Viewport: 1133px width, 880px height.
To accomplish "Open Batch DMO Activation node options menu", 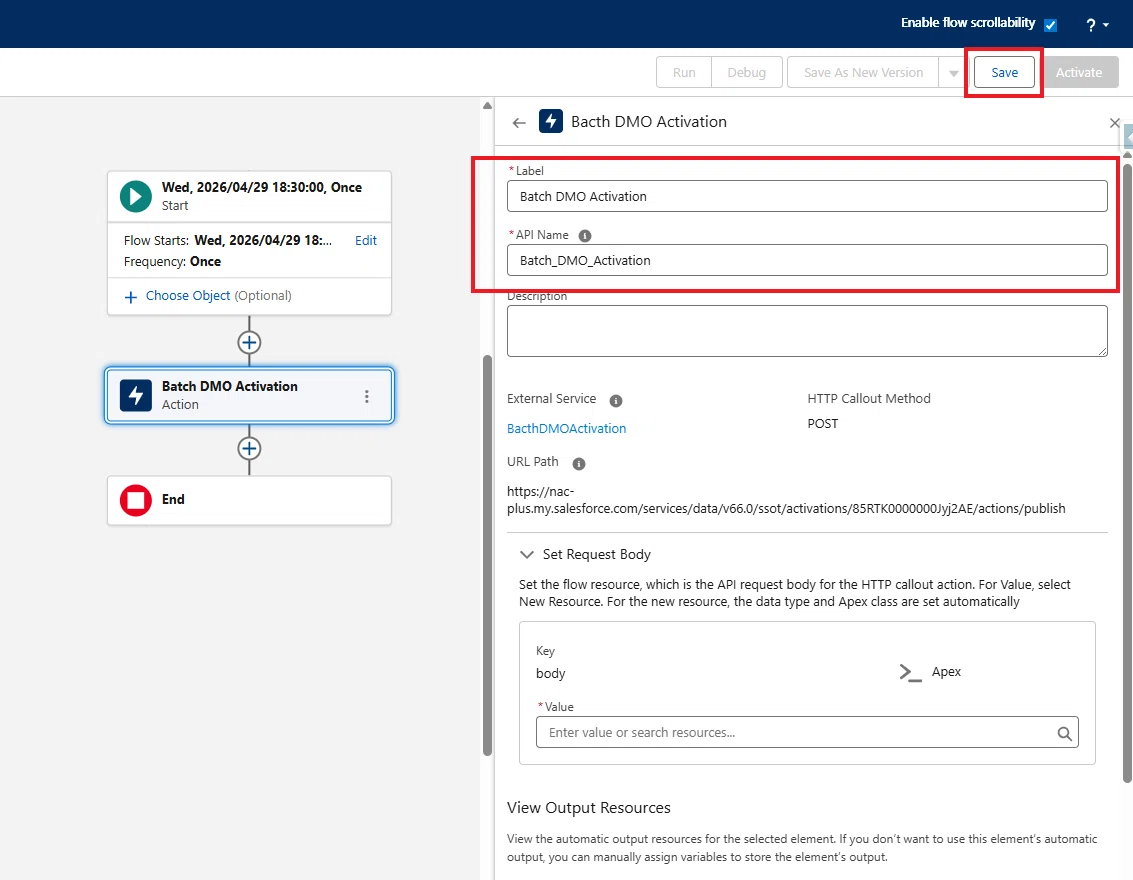I will pyautogui.click(x=366, y=396).
